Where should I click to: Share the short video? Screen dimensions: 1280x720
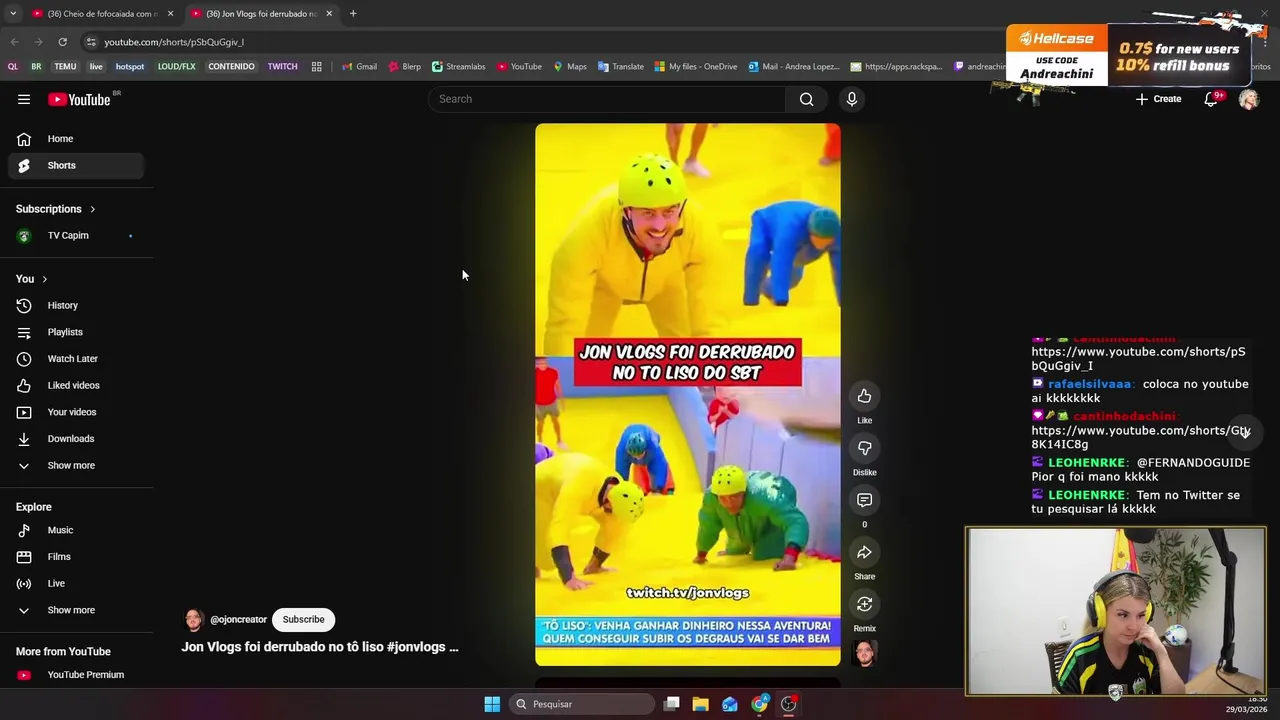point(865,552)
